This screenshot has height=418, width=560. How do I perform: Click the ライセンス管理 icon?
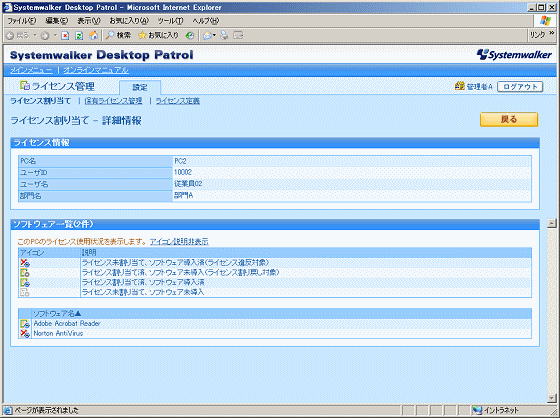(25, 86)
